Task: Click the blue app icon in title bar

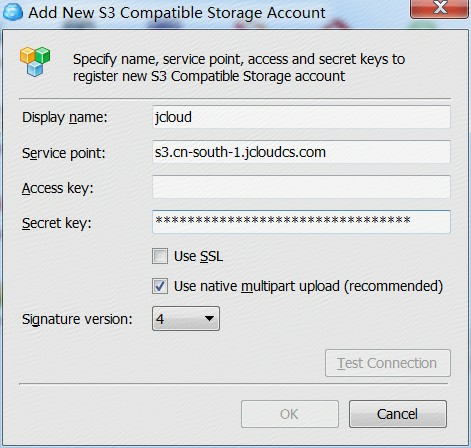Action: pos(13,12)
